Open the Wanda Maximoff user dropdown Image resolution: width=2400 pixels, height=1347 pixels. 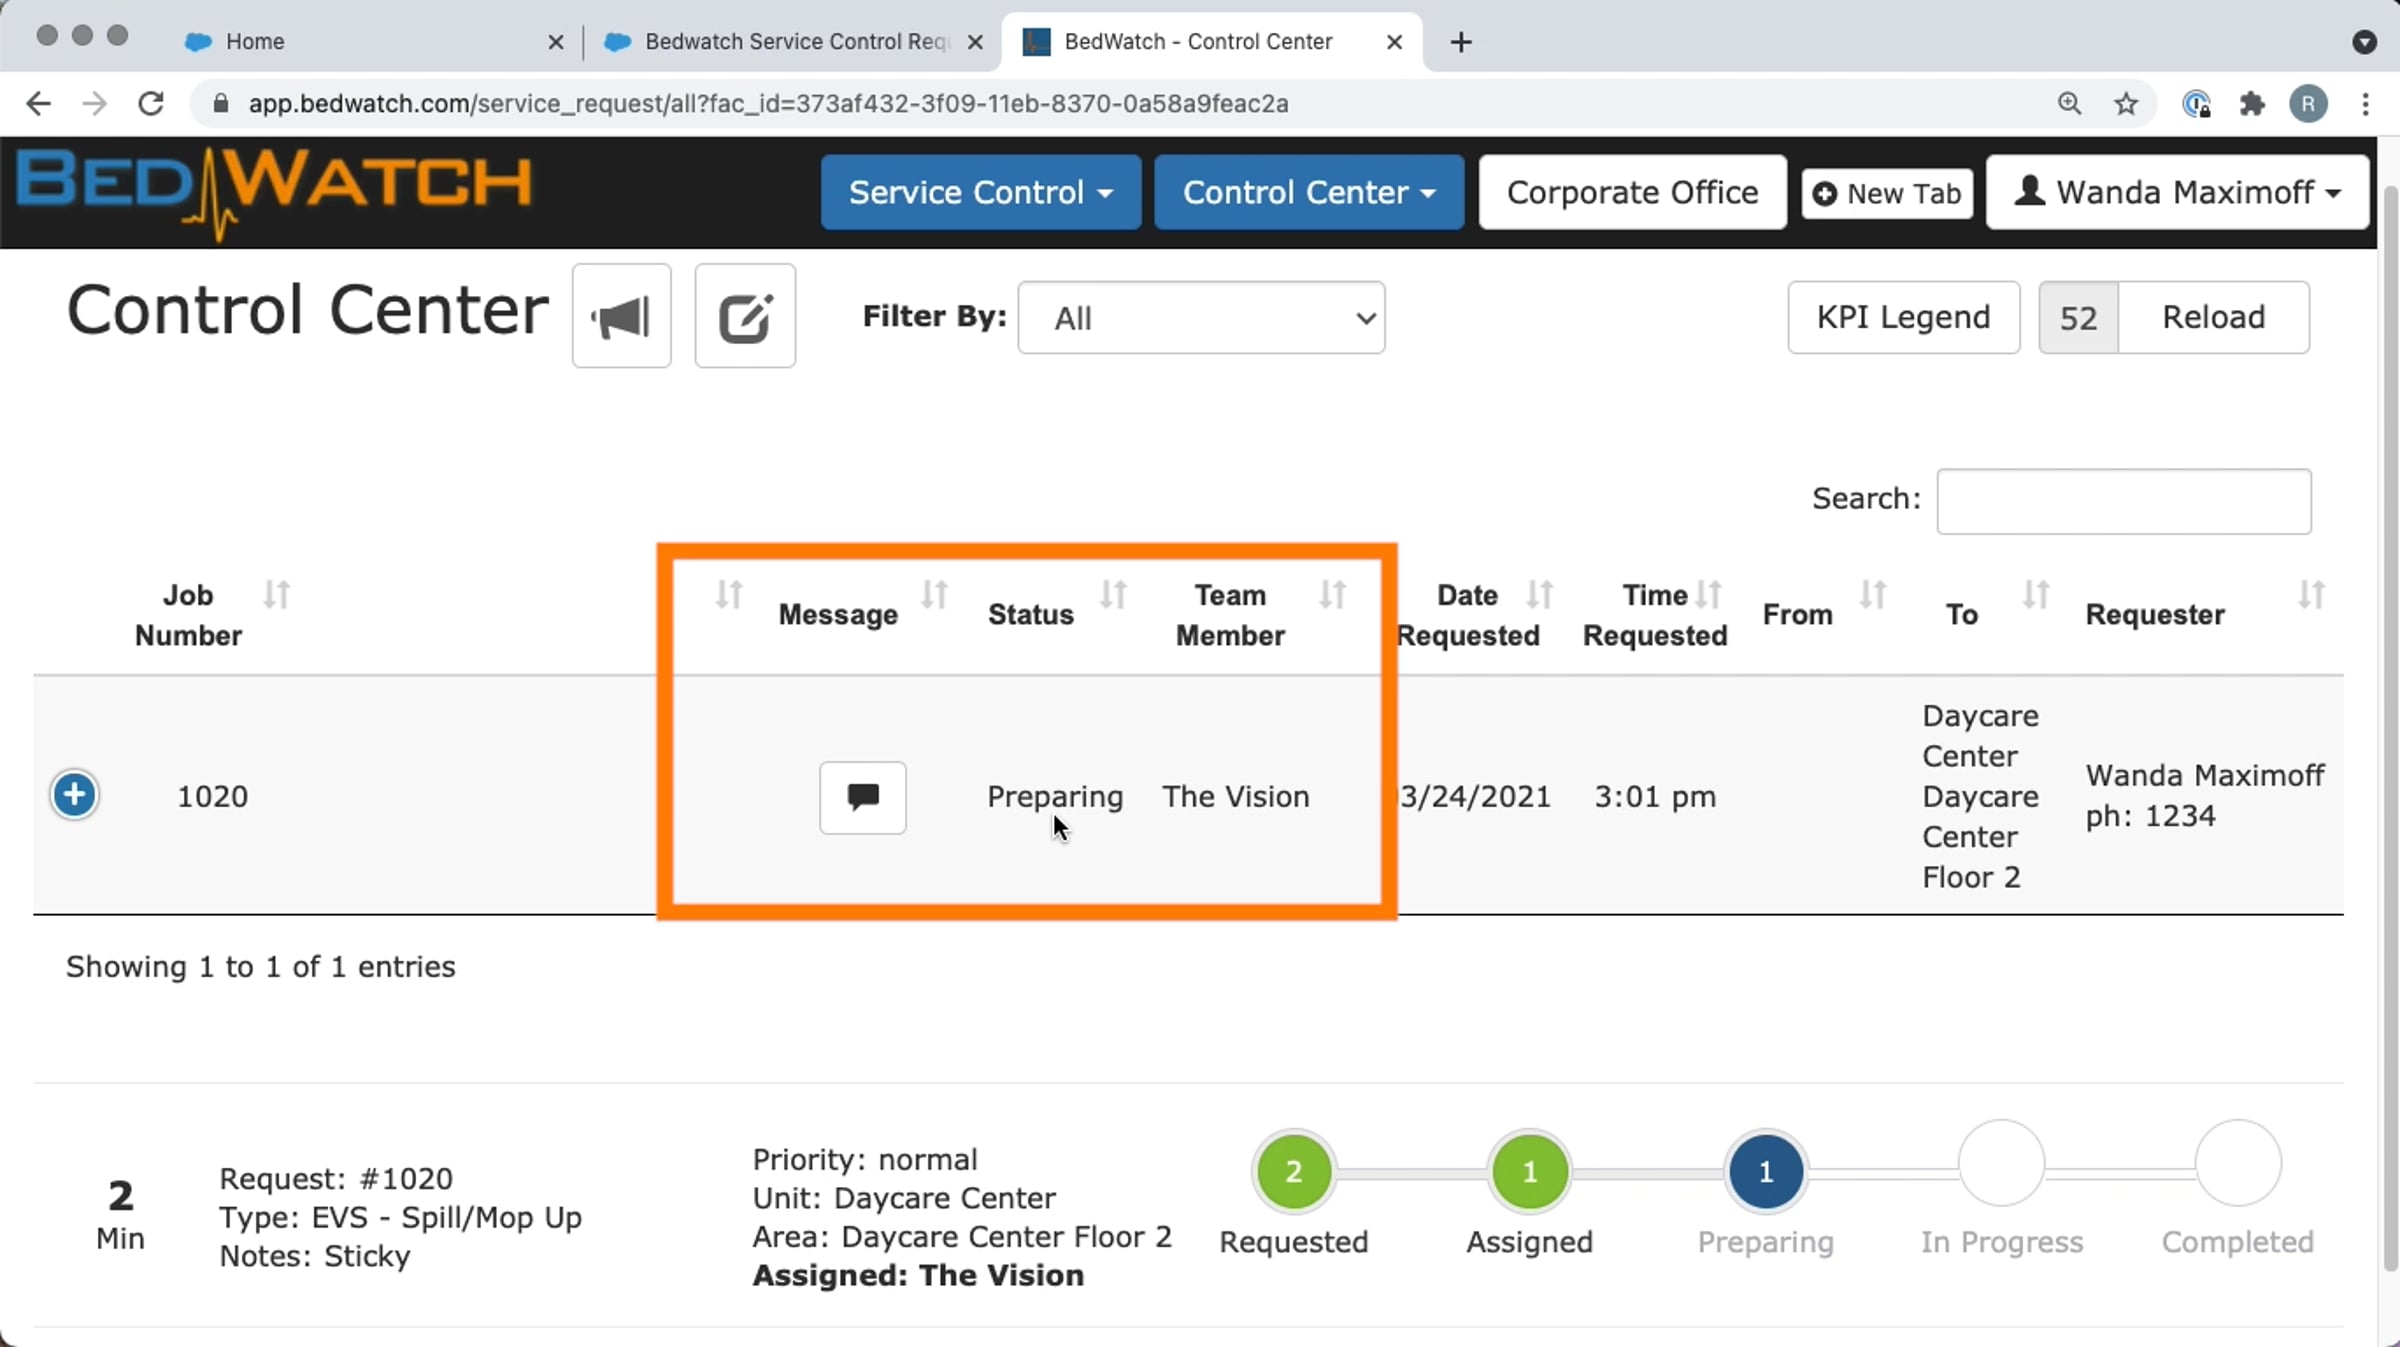[2177, 192]
